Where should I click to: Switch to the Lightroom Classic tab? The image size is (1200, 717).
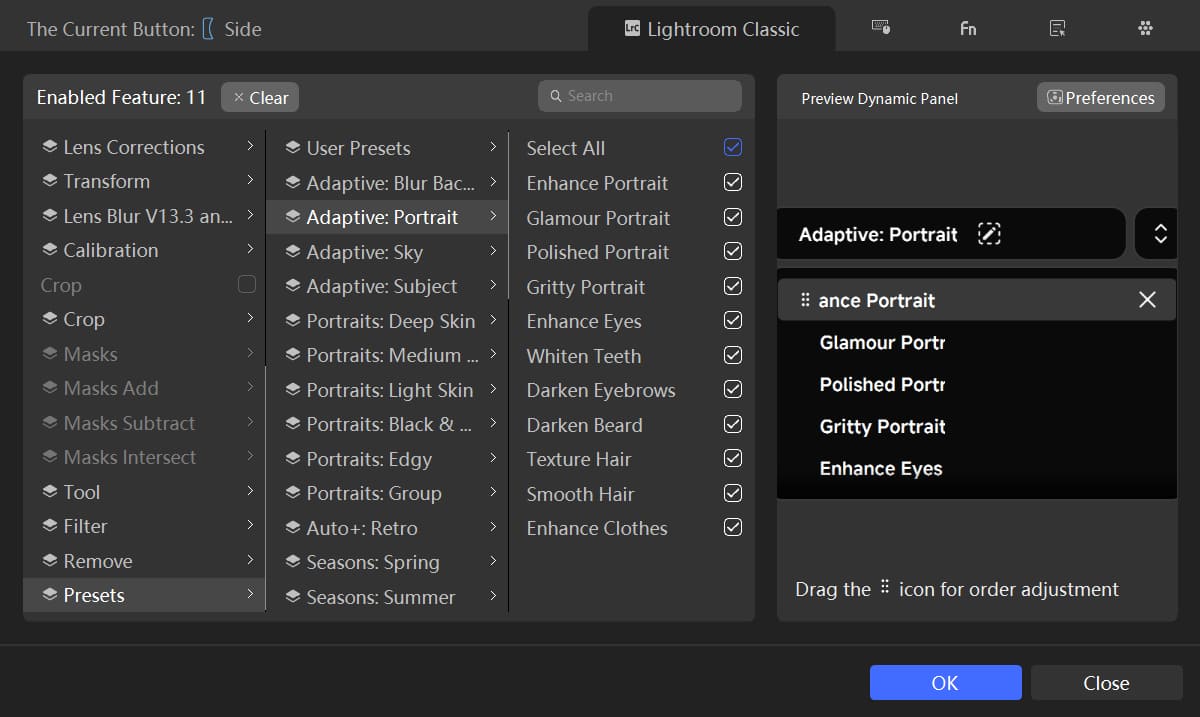[711, 29]
